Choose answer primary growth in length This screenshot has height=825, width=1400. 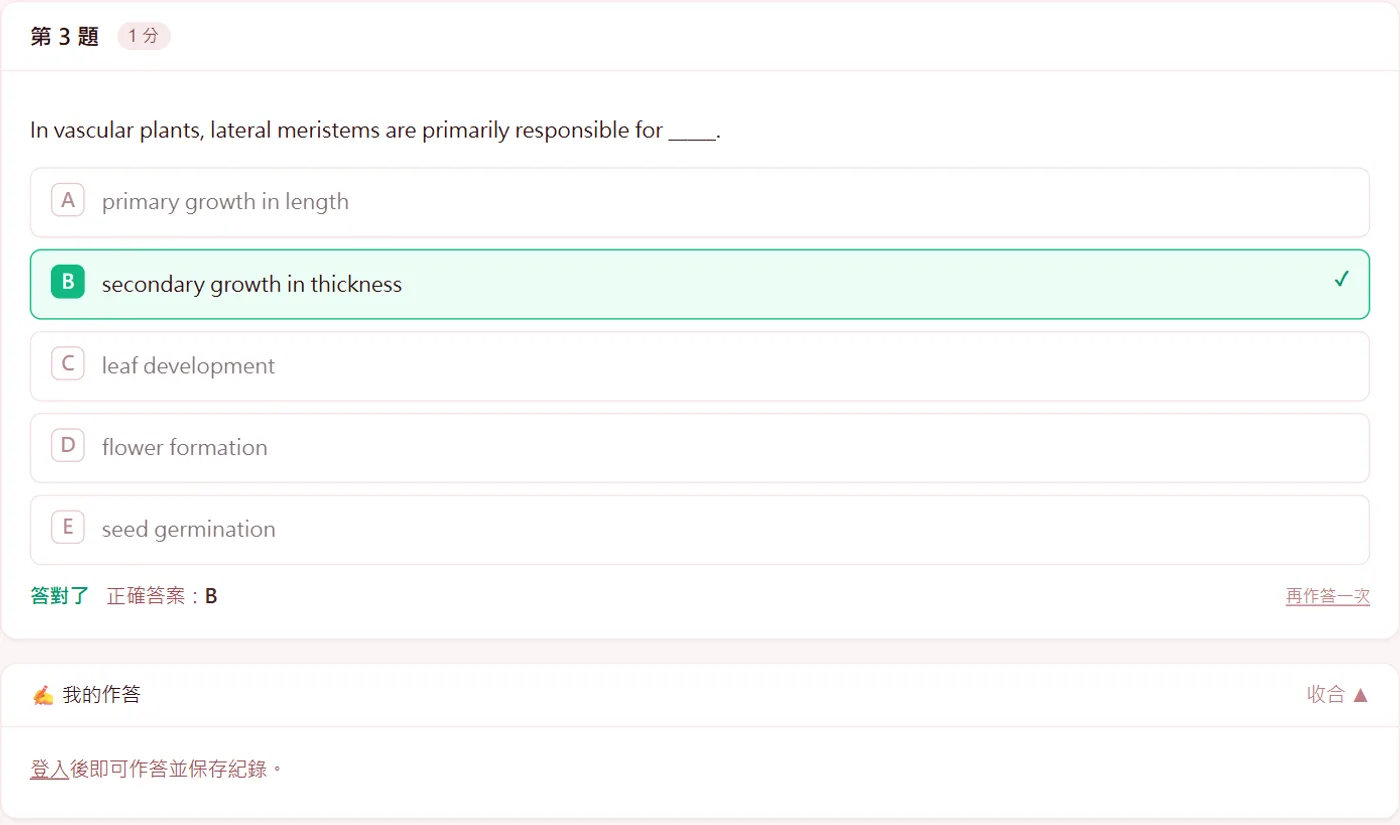coord(700,202)
